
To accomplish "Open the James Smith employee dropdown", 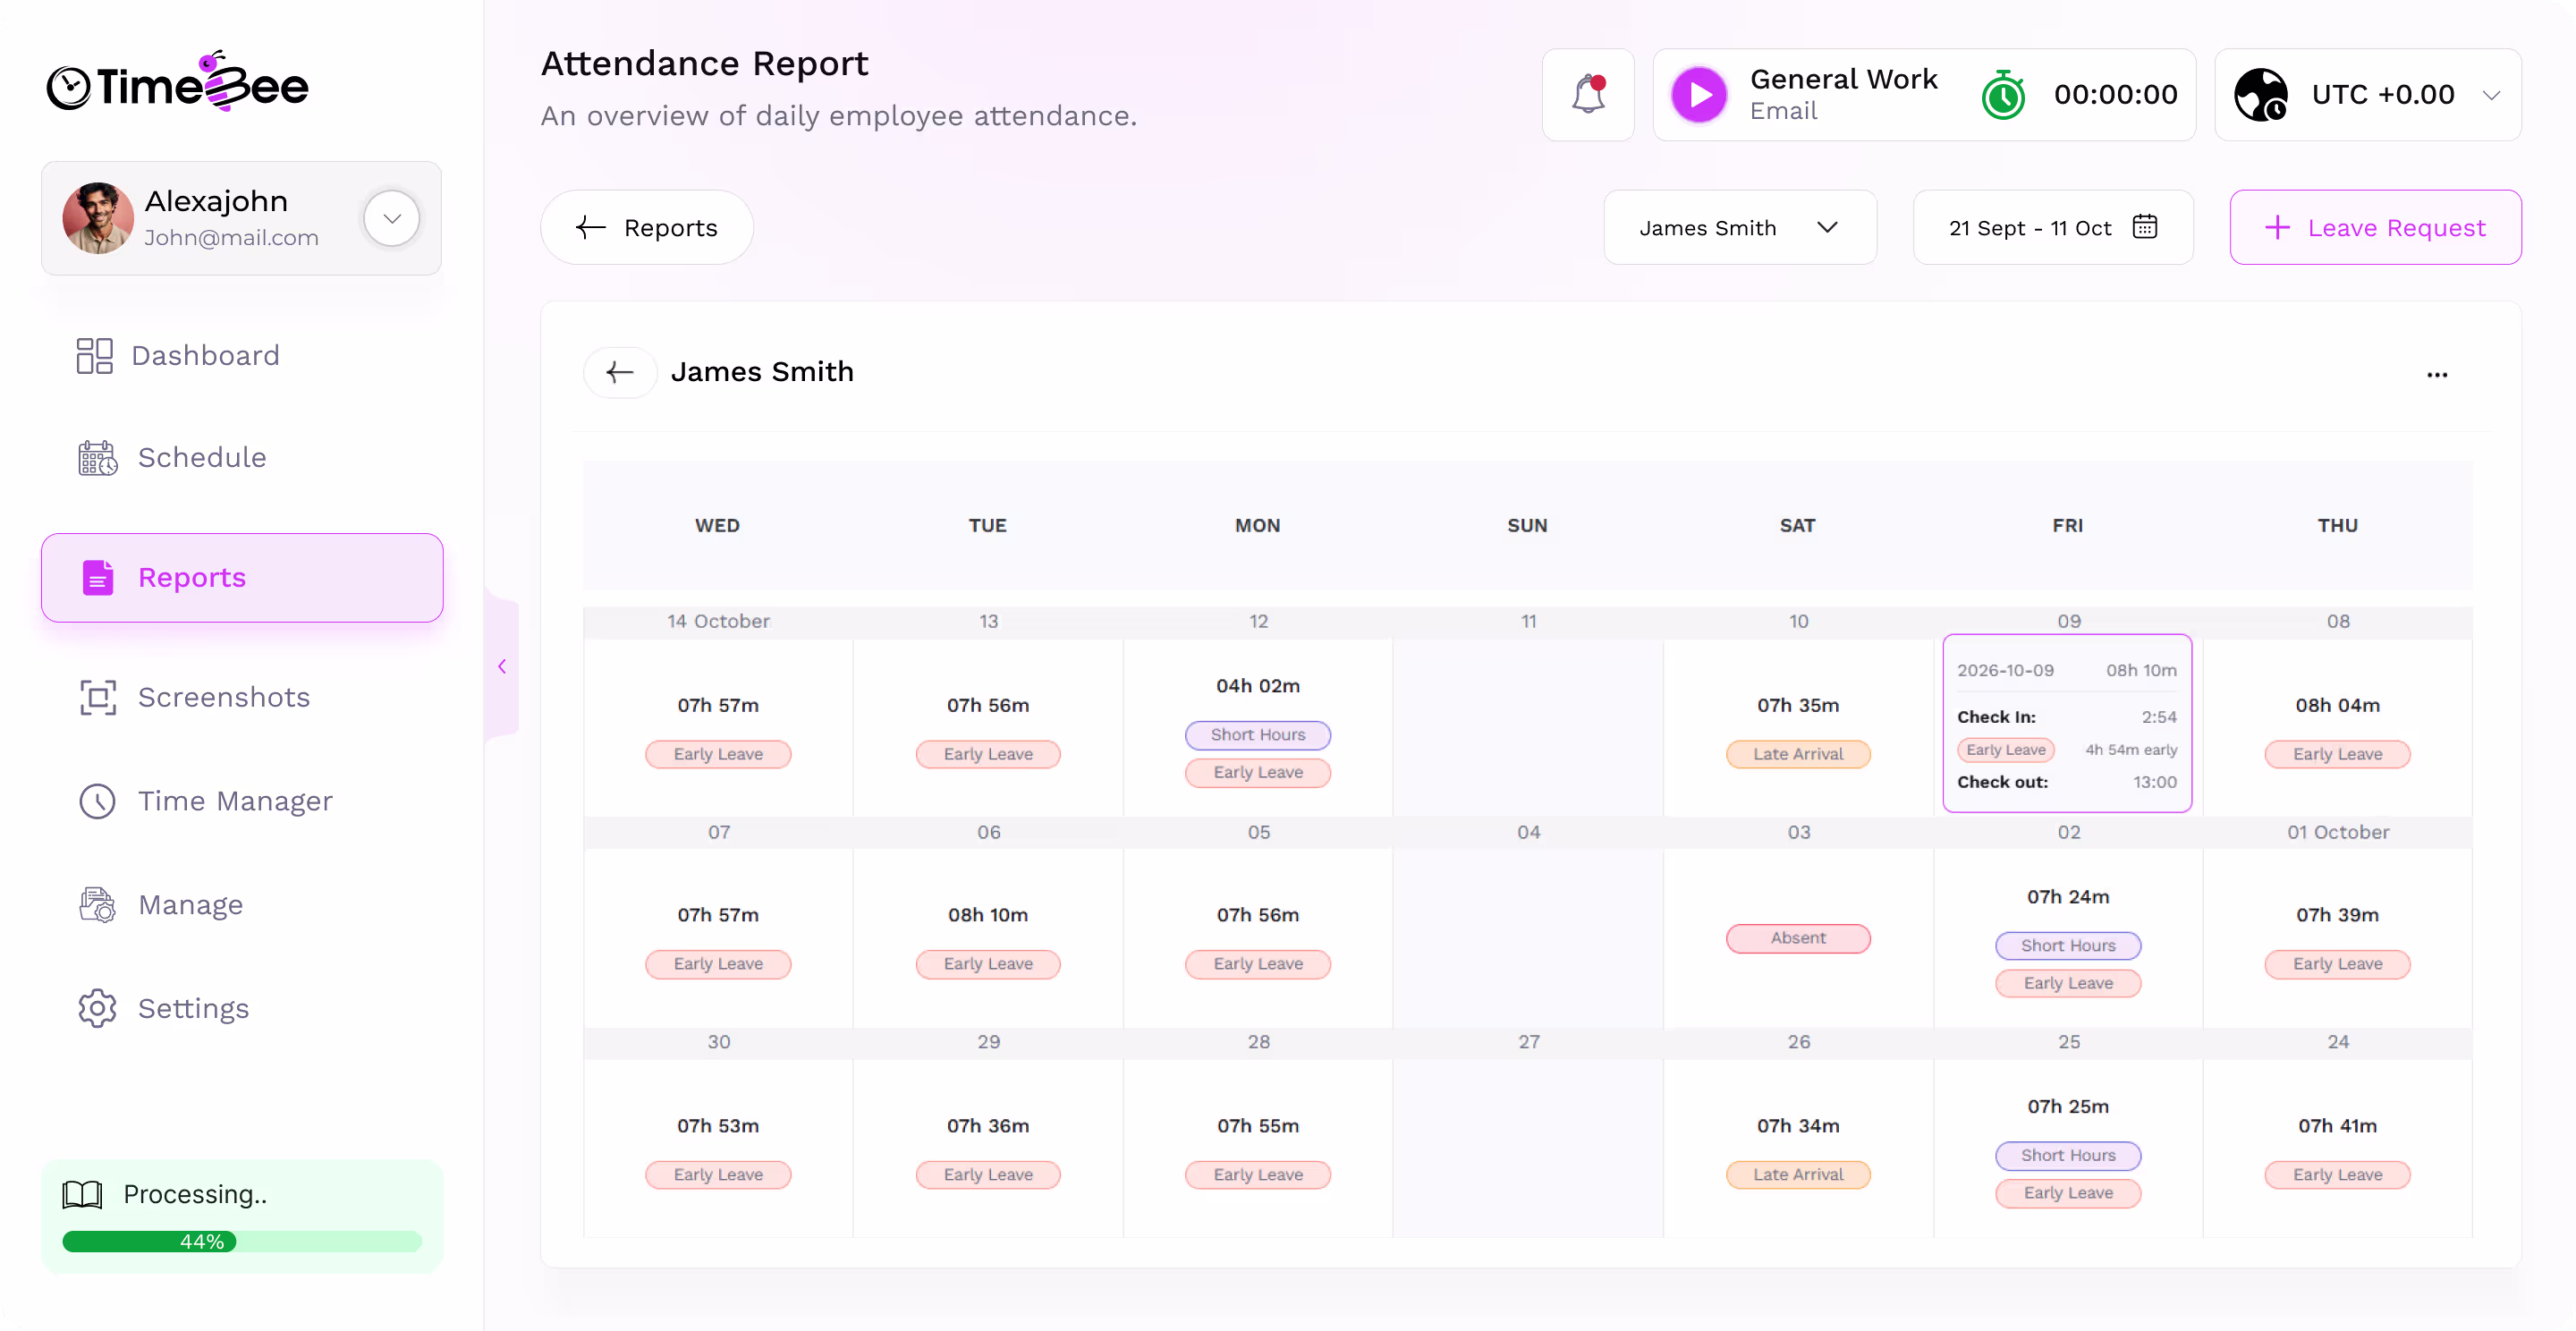I will pos(1740,228).
